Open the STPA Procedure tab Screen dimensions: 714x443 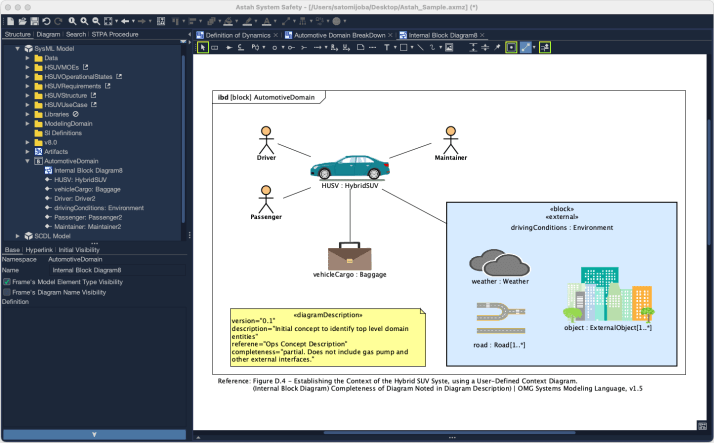116,34
